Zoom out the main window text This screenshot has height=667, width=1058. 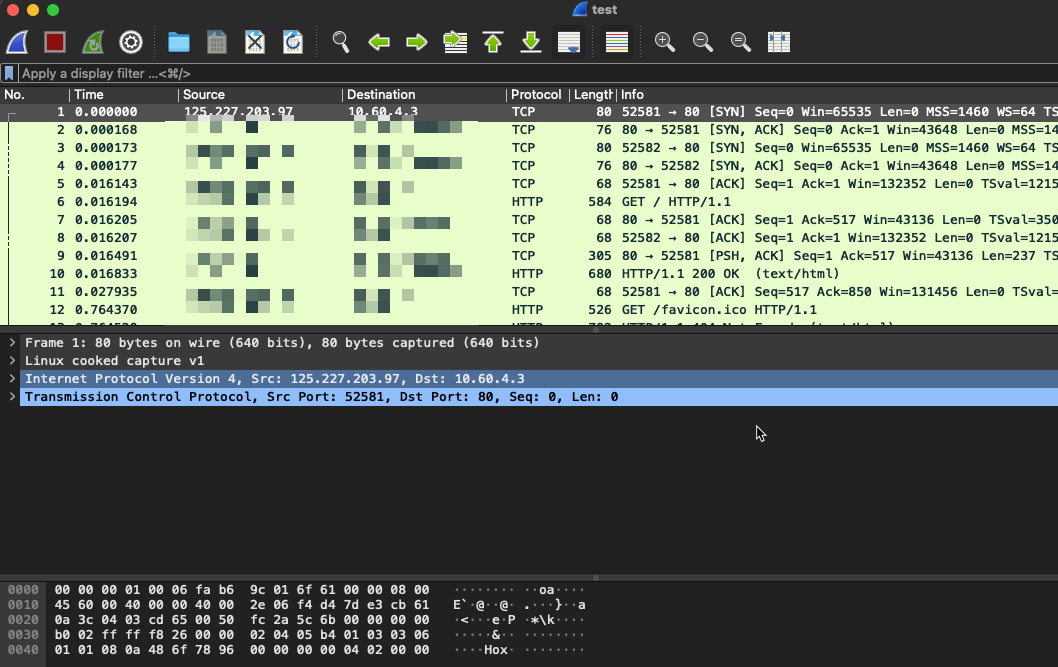tap(702, 42)
